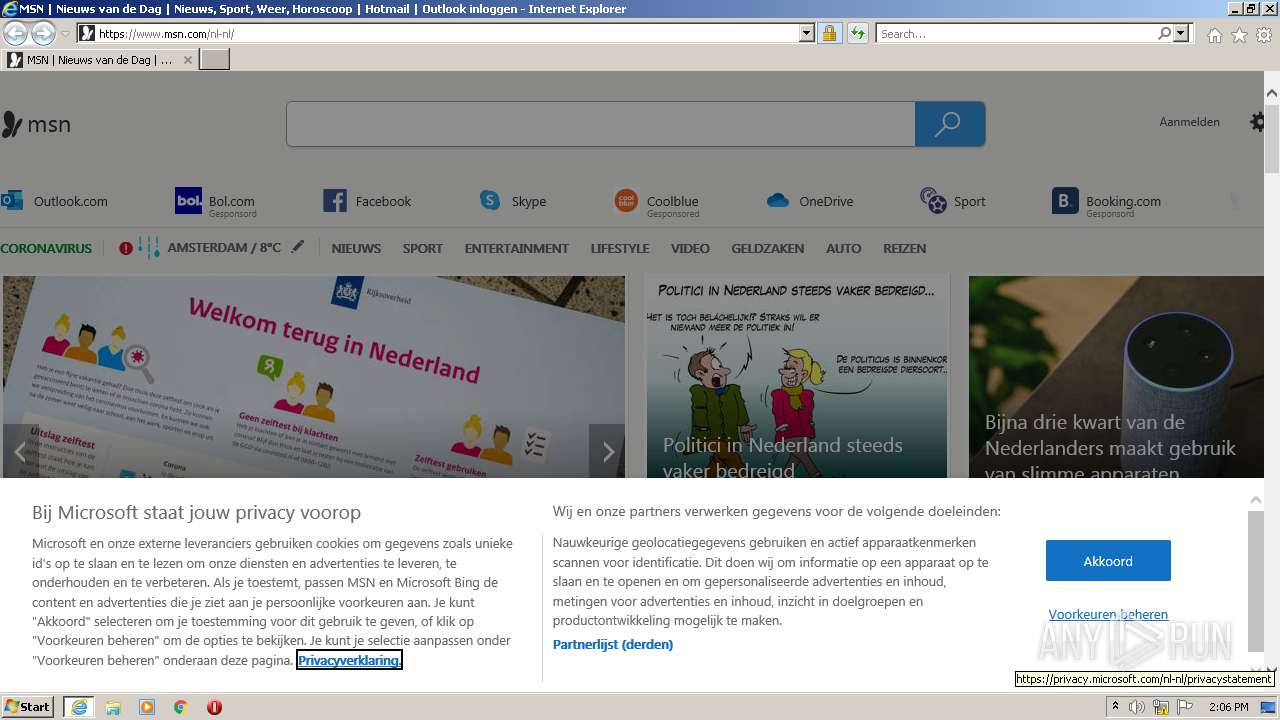The image size is (1280, 720).
Task: Open the Reizen menu item
Action: 905,248
